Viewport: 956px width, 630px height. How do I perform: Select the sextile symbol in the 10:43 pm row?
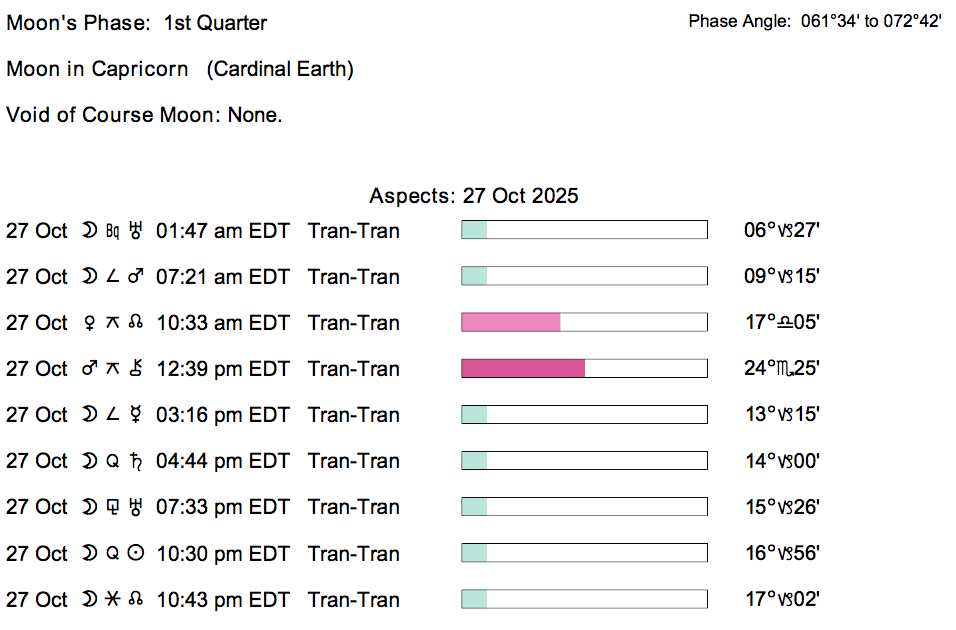tap(112, 600)
